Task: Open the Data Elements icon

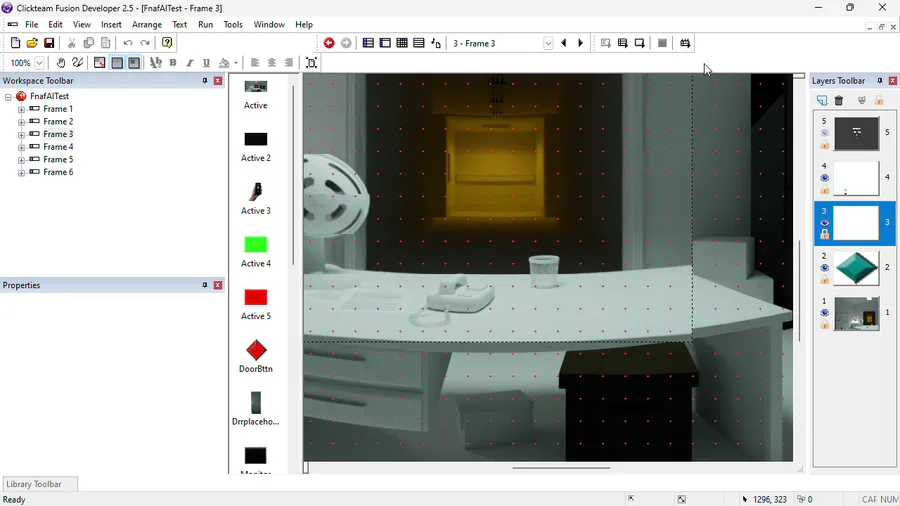Action: click(436, 43)
